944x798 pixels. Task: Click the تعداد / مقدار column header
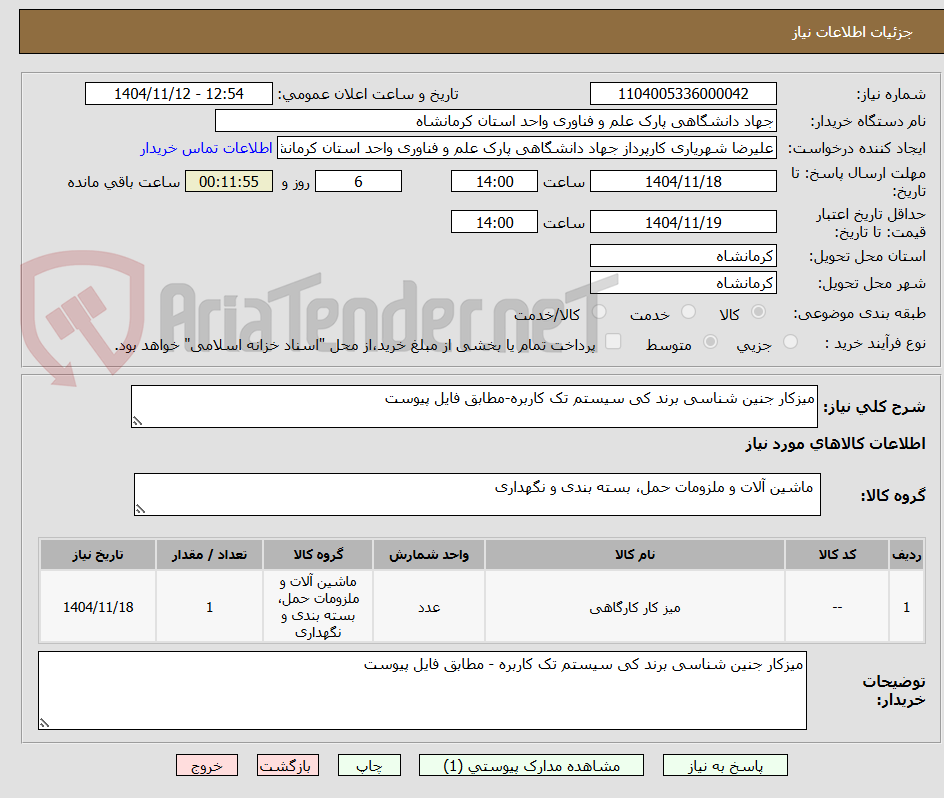pos(210,555)
